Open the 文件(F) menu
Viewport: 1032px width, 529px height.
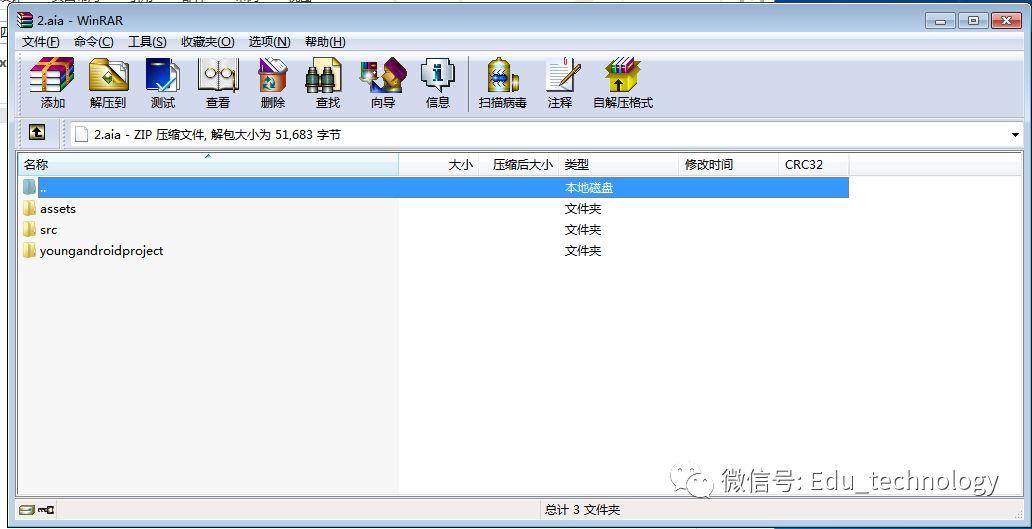(41, 42)
